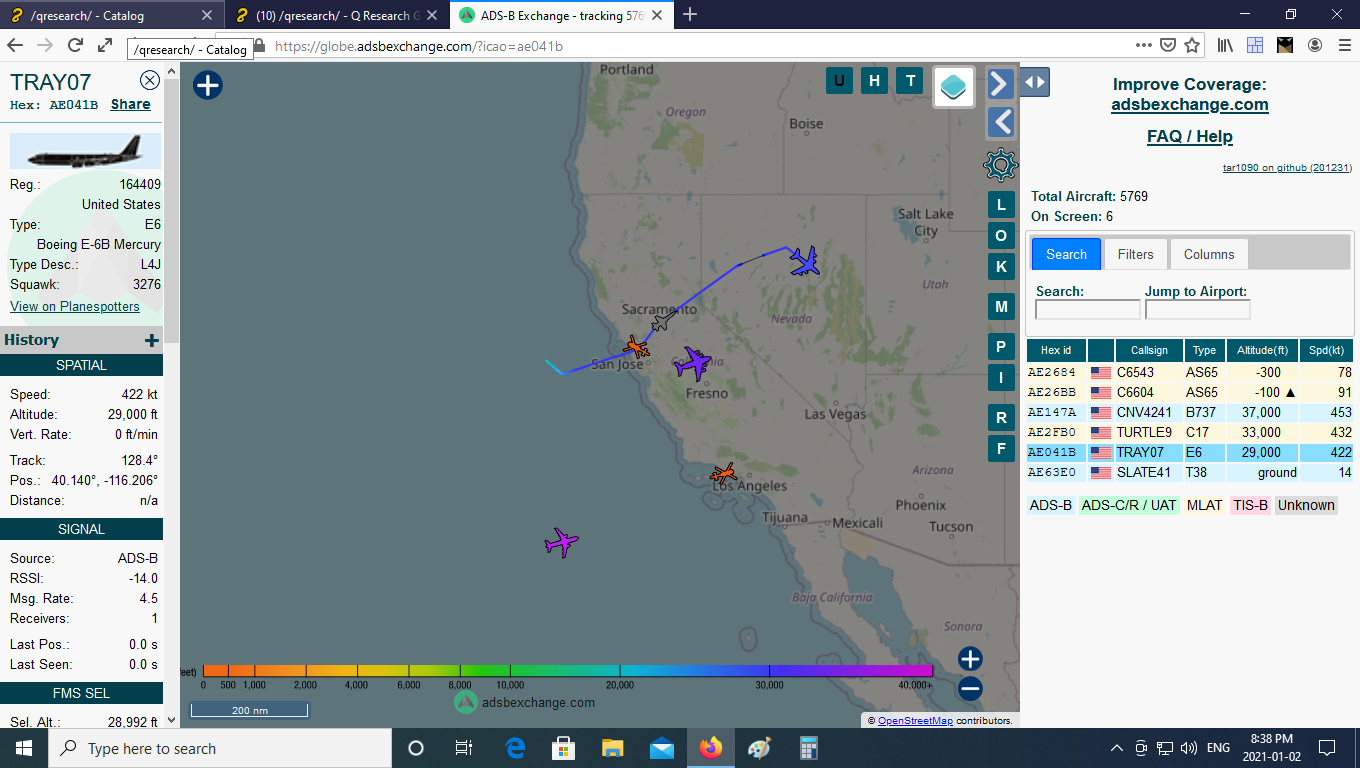Open the page actions three-dots menu
Viewport: 1360px width, 768px height.
point(1144,45)
